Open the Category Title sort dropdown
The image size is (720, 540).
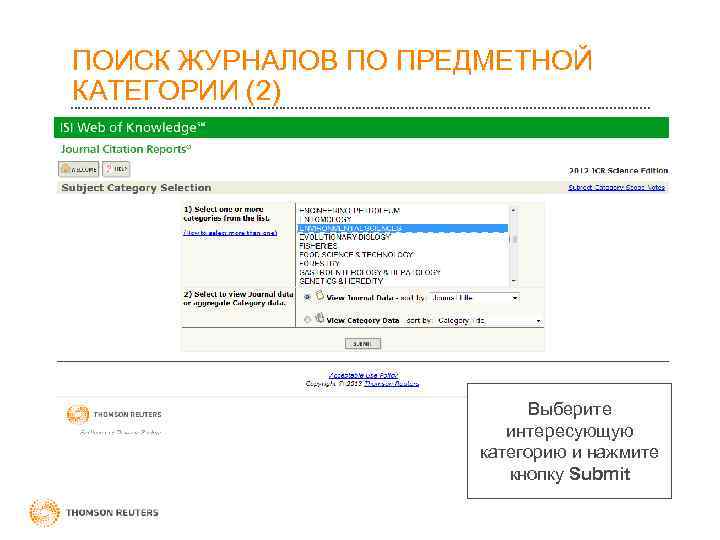(x=489, y=320)
